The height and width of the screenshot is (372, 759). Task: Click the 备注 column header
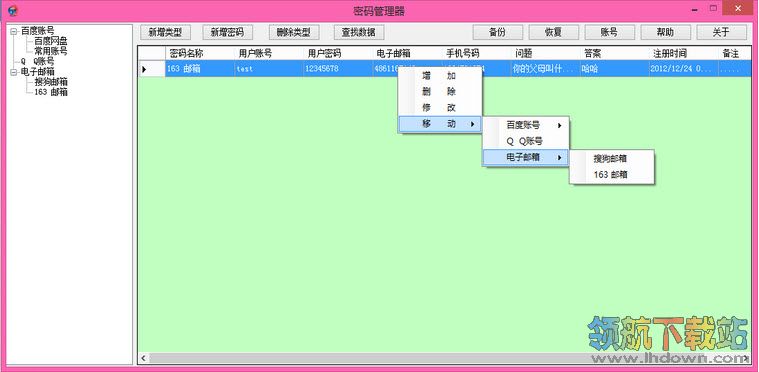coord(735,53)
